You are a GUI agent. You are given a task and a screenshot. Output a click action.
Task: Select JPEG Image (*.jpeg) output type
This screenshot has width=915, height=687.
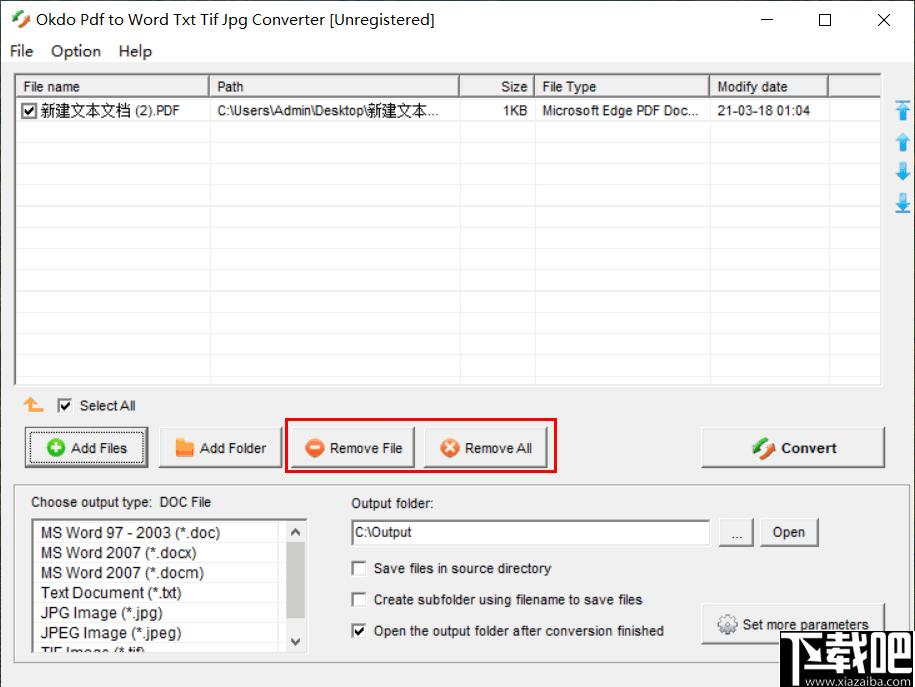(x=156, y=633)
